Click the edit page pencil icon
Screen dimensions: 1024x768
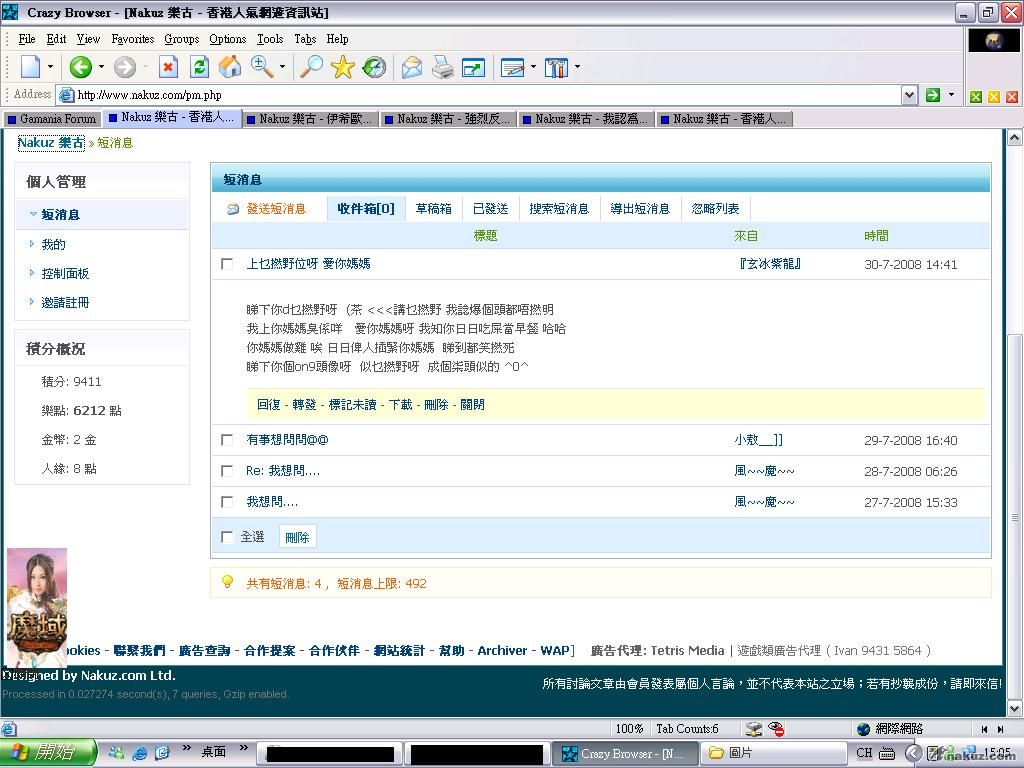click(513, 67)
